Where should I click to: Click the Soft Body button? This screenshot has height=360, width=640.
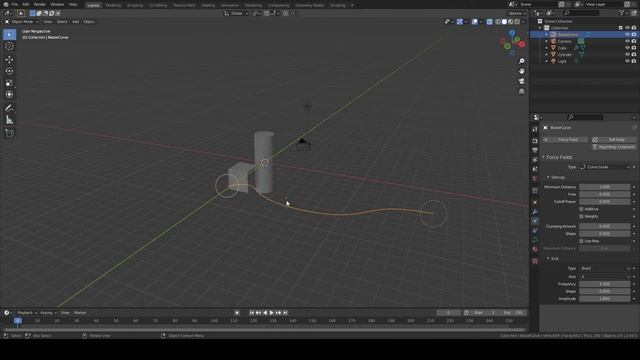point(614,140)
